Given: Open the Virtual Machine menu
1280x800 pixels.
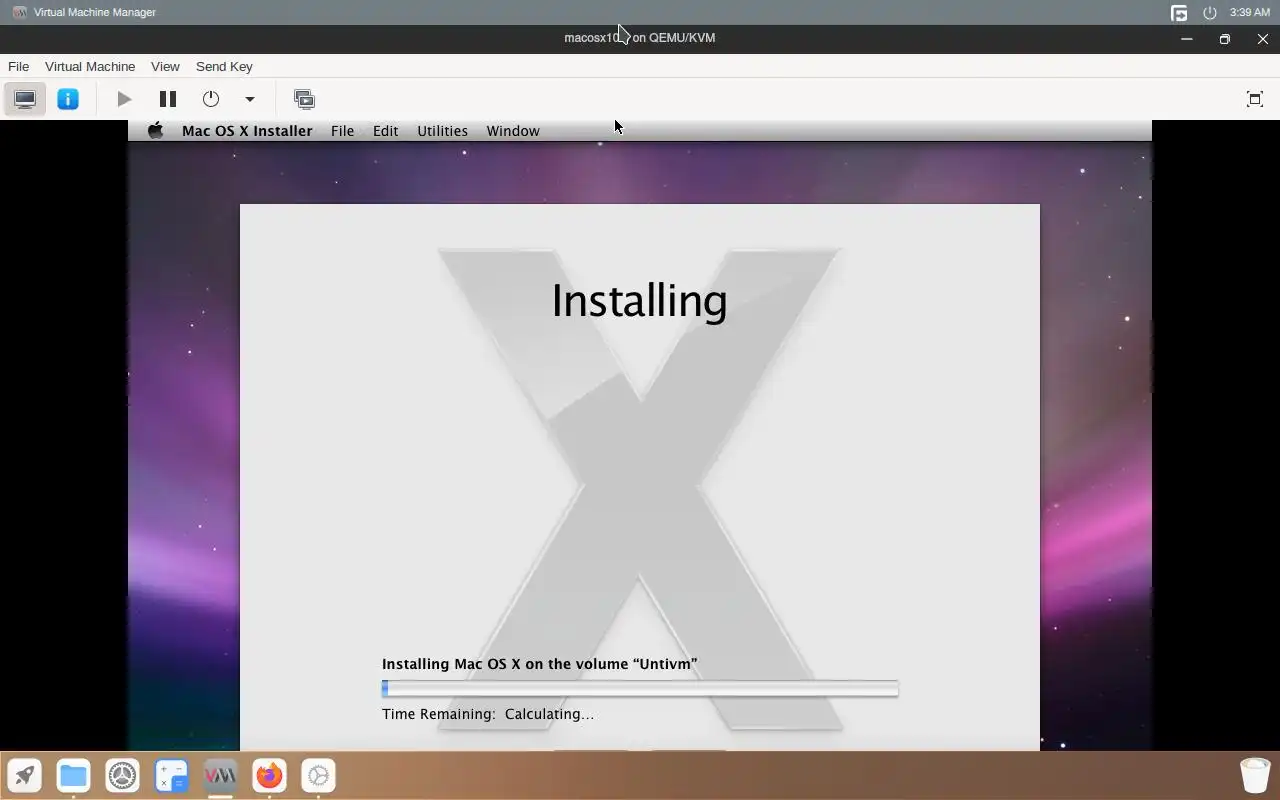Looking at the screenshot, I should 90,66.
